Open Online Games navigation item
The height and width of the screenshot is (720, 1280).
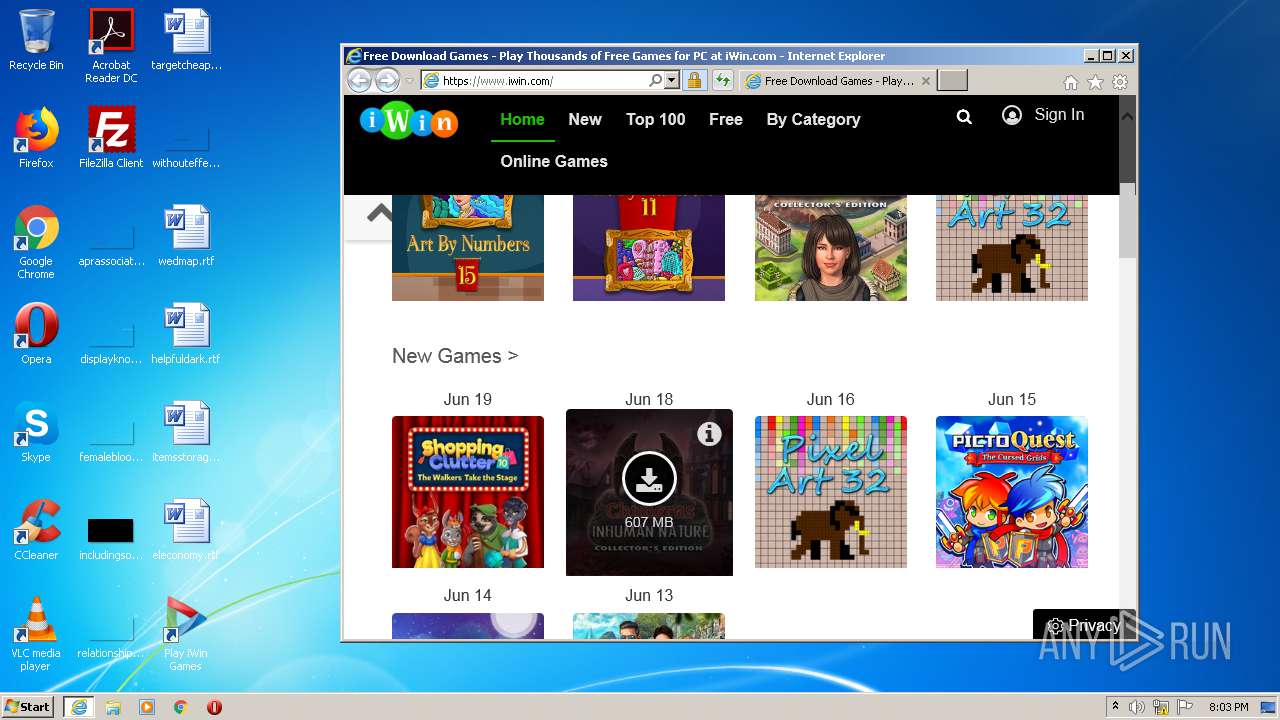(554, 161)
